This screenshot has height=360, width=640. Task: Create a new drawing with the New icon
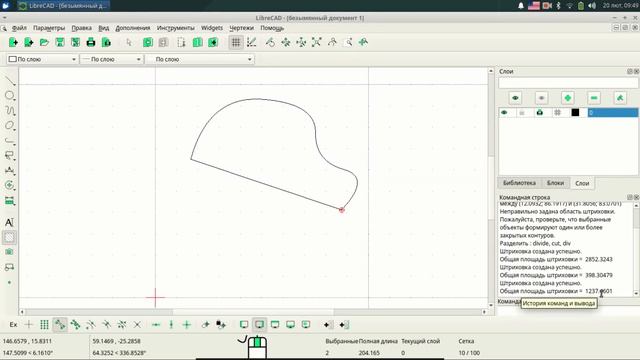pyautogui.click(x=13, y=42)
